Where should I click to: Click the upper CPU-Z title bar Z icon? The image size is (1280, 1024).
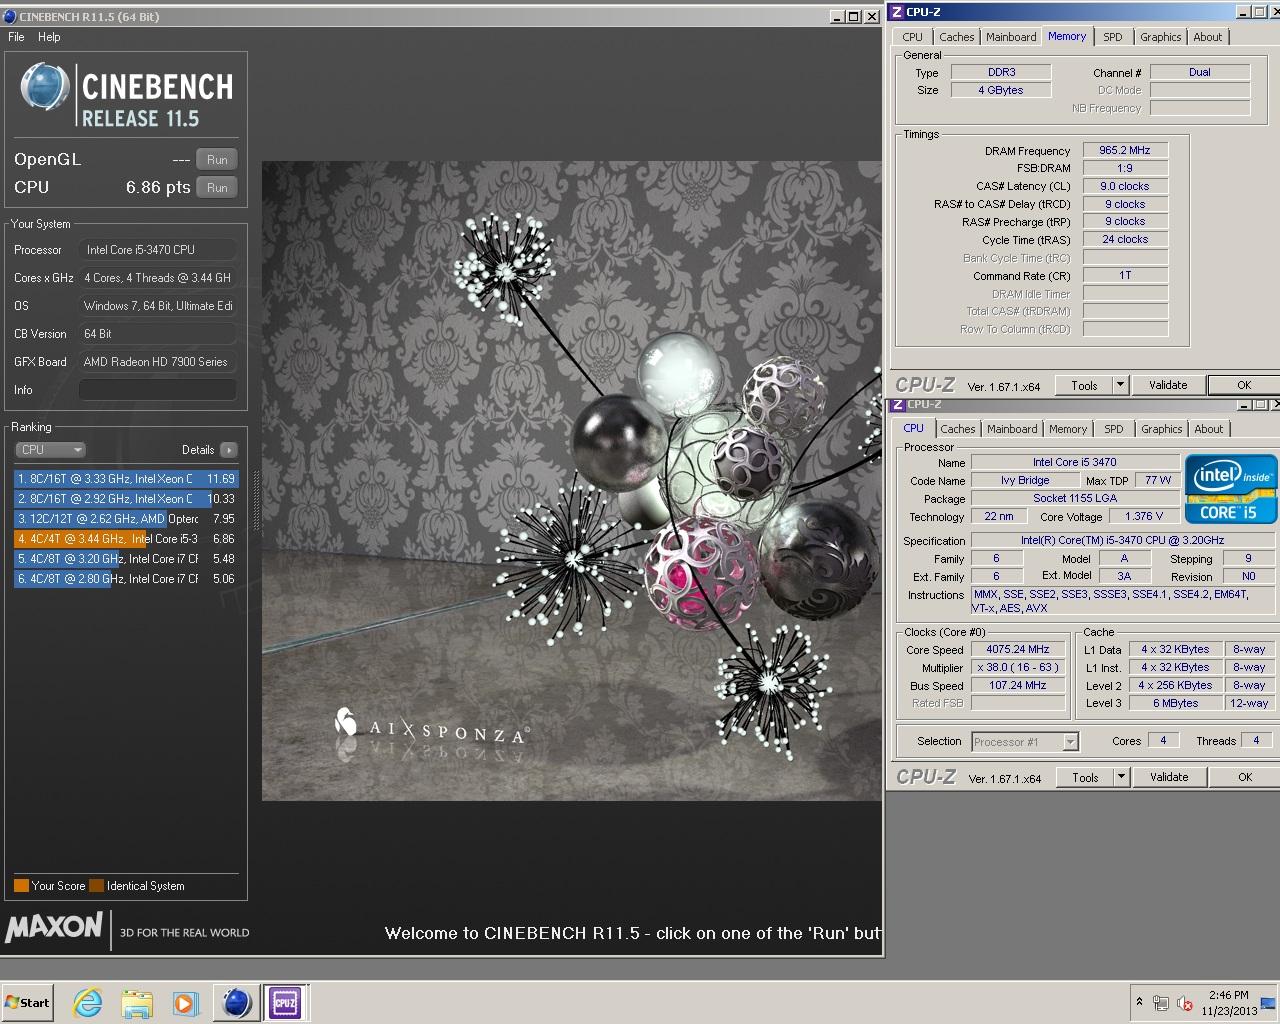tap(897, 12)
